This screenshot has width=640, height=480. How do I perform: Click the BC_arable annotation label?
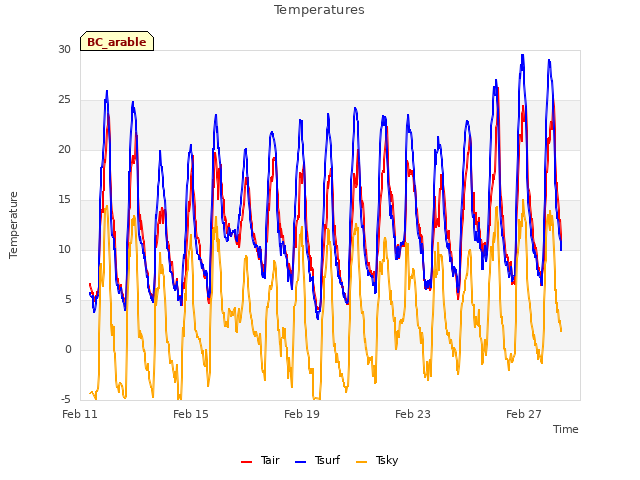(117, 41)
